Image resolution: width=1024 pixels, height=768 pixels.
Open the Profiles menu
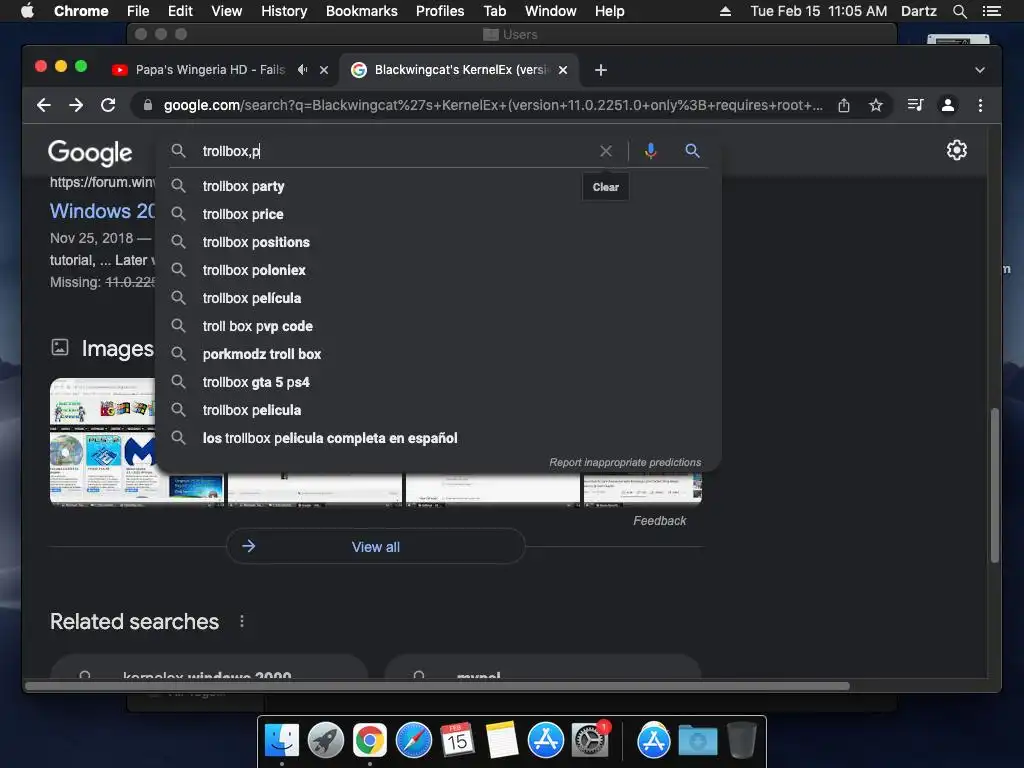[440, 11]
